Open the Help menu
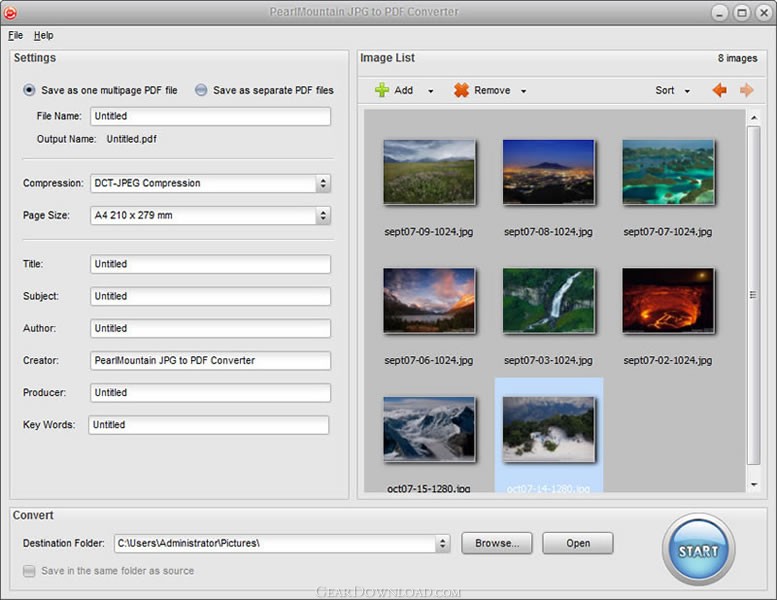The height and width of the screenshot is (600, 777). tap(44, 35)
